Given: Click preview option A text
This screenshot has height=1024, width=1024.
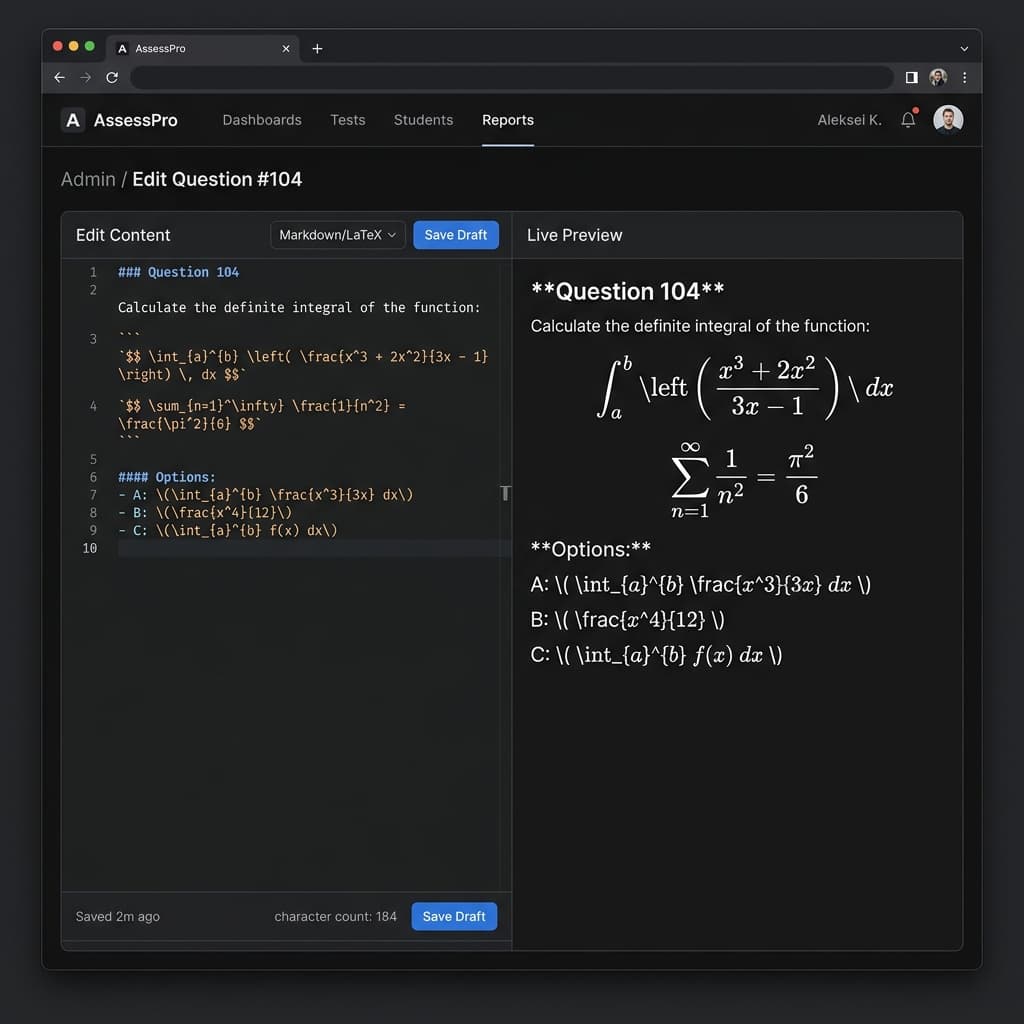Looking at the screenshot, I should tap(701, 584).
